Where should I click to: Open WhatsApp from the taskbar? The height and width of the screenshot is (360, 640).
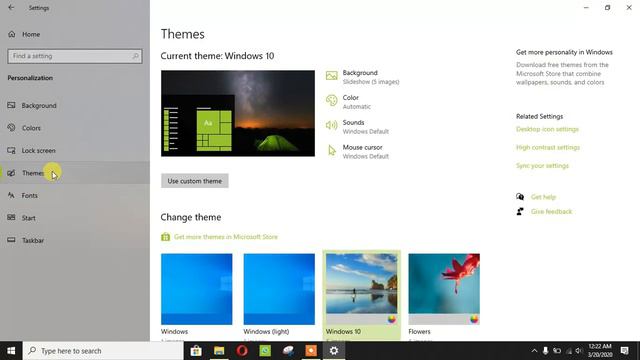click(265, 351)
